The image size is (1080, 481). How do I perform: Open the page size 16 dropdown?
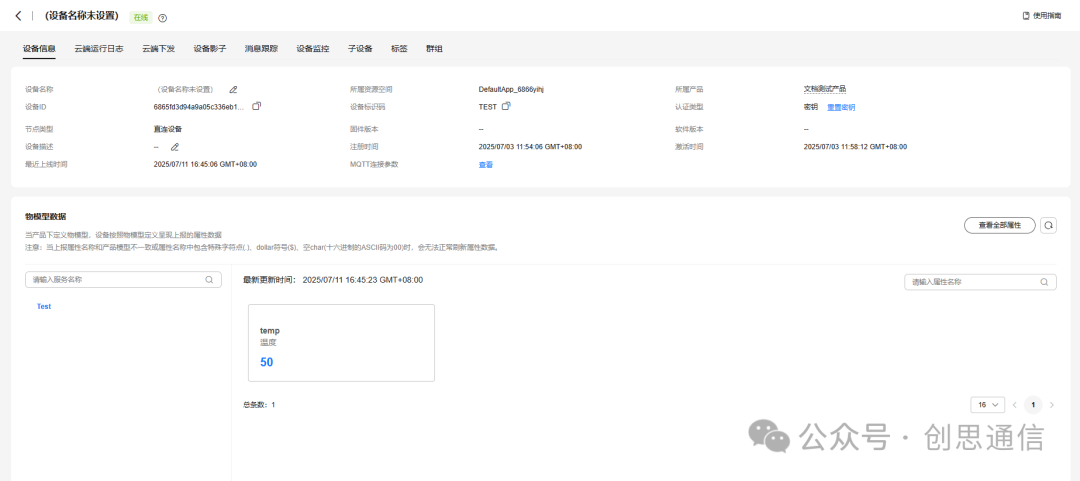988,405
